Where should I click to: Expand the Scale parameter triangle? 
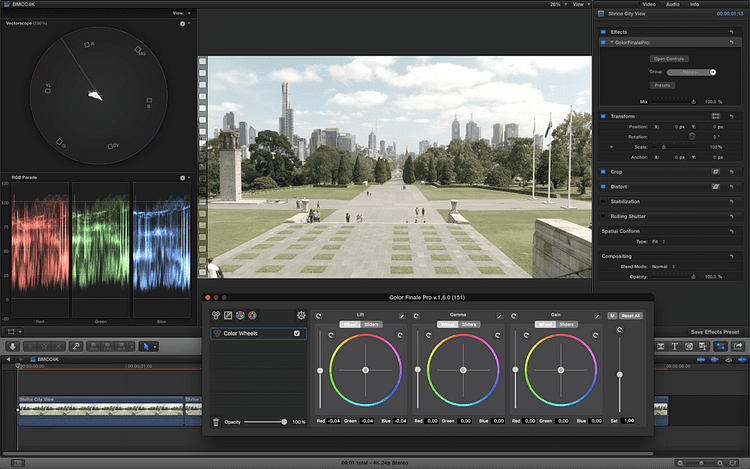click(612, 147)
